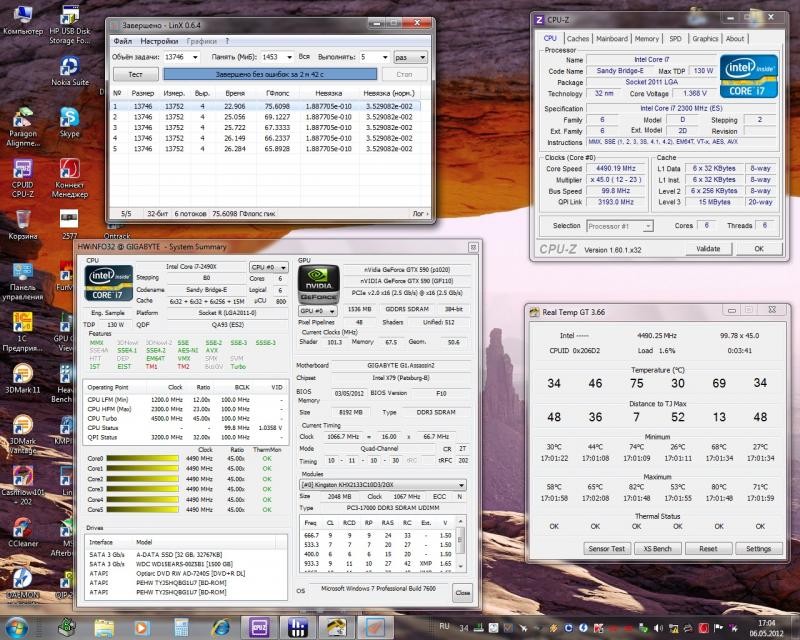Switch to the Mainboard tab in CPU-Z
800x640 pixels.
[x=612, y=38]
